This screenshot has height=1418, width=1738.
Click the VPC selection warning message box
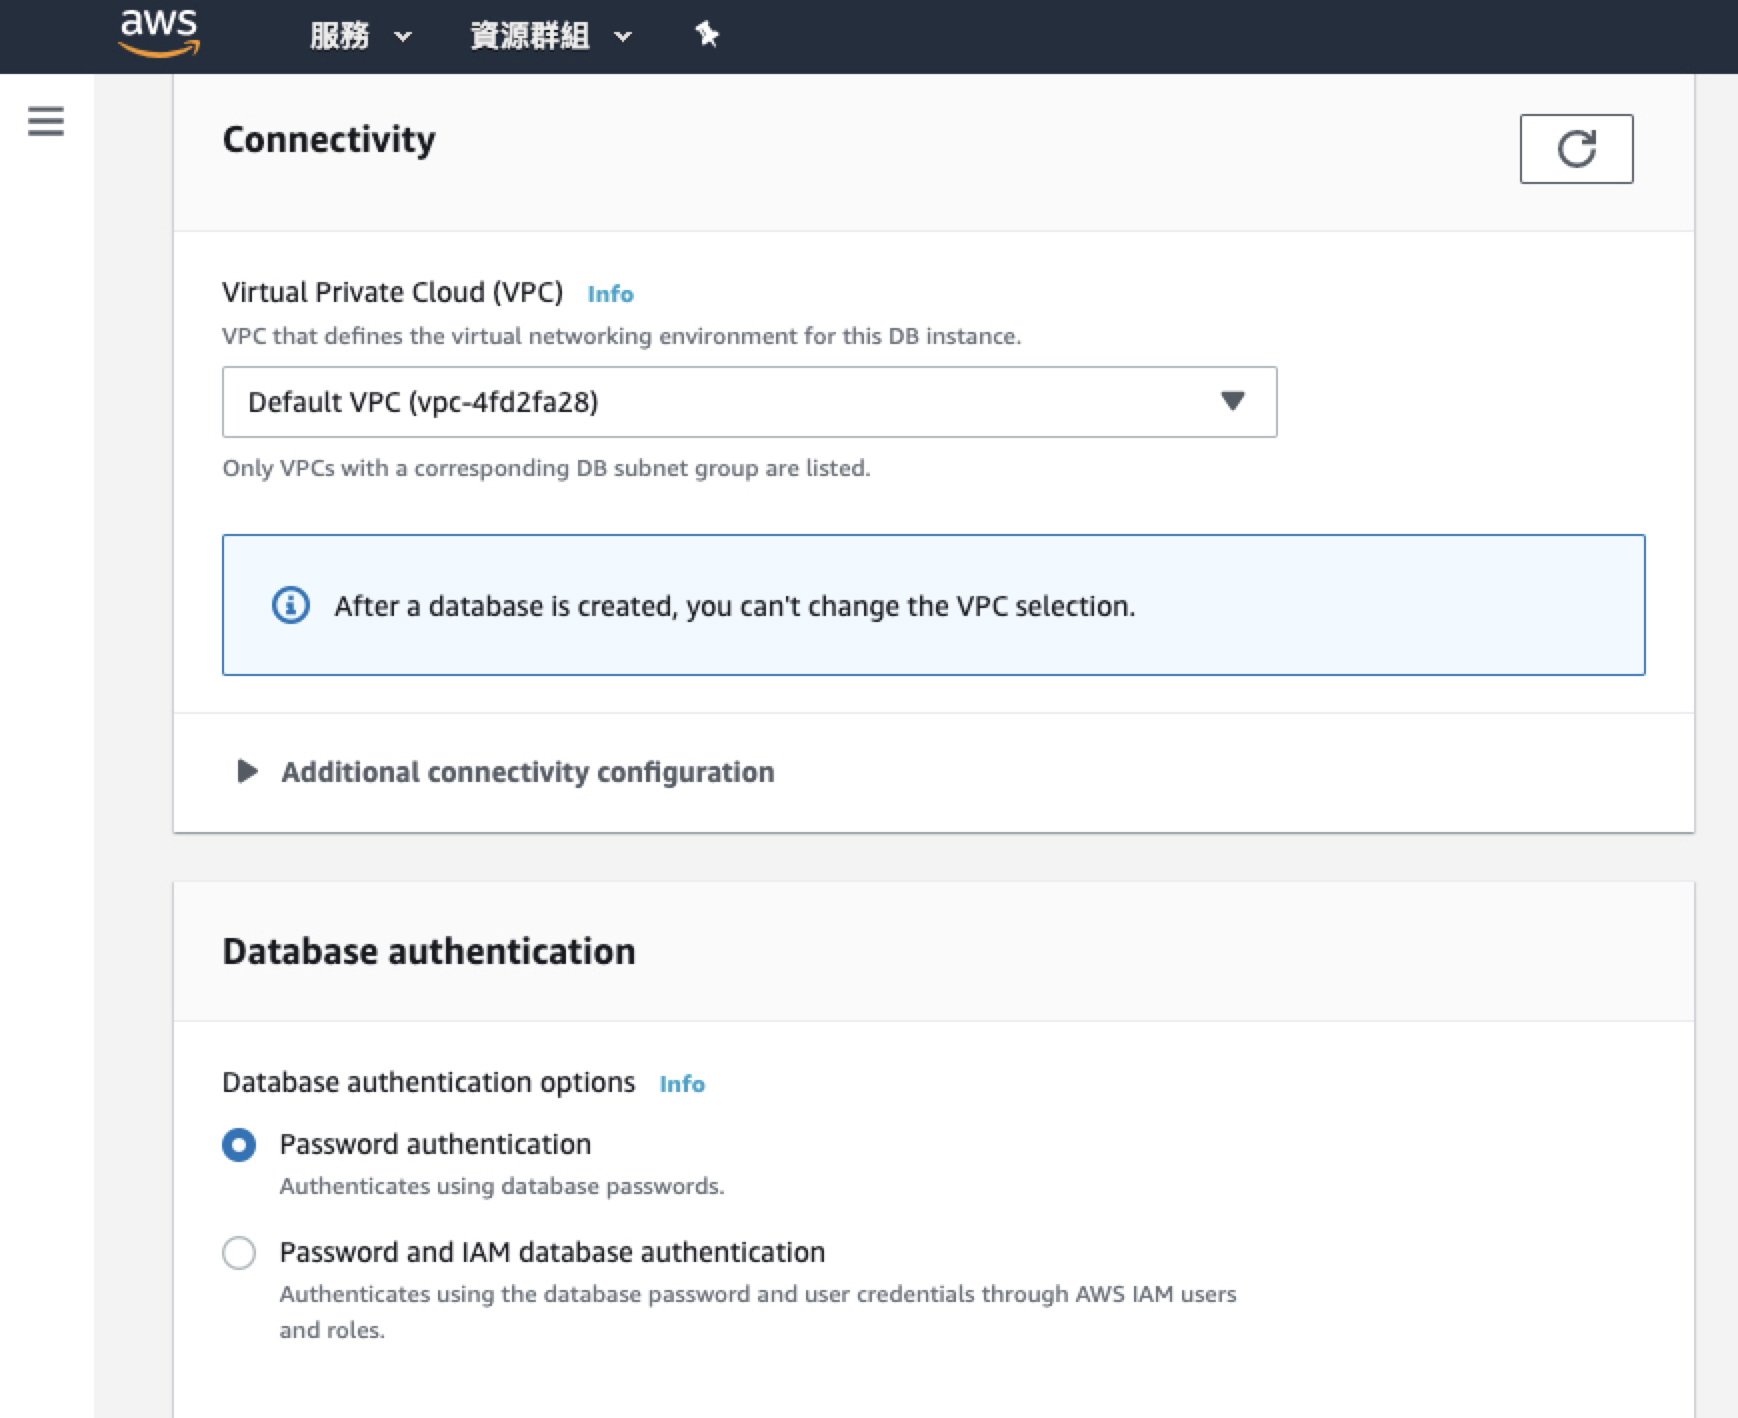click(x=932, y=605)
